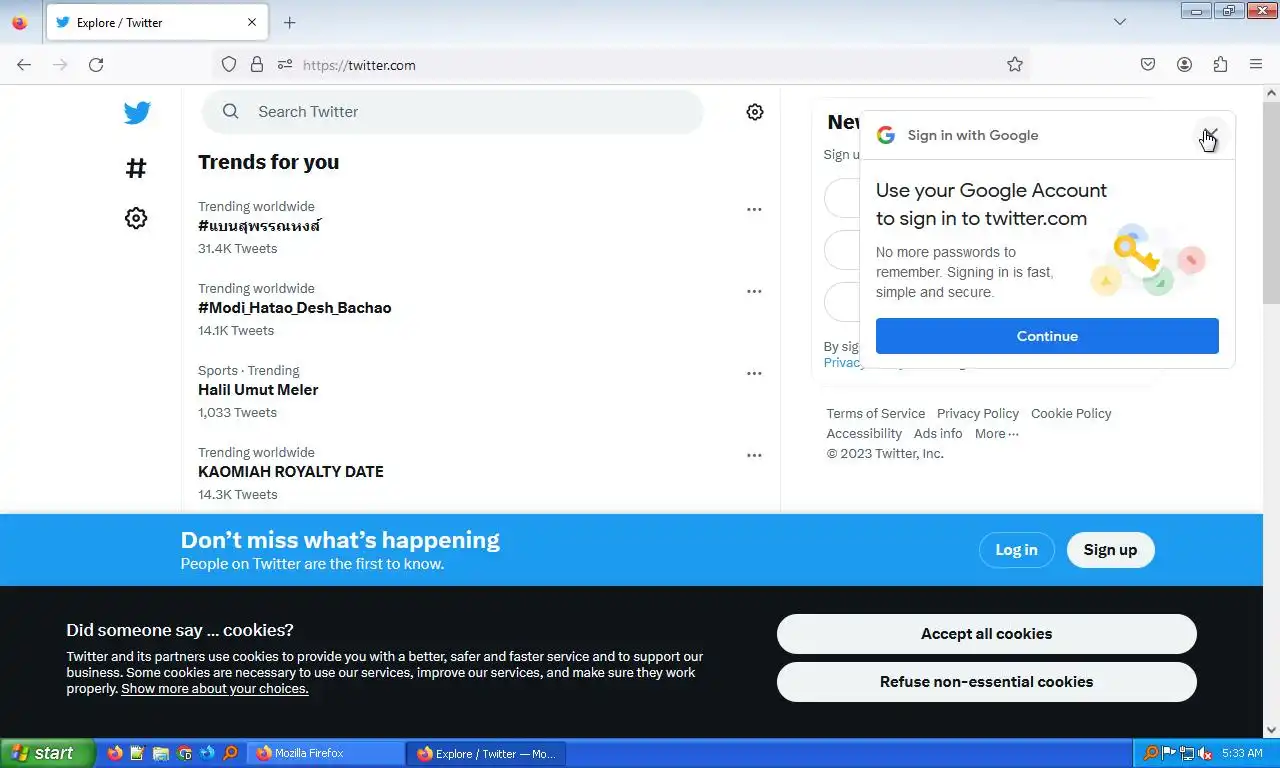Click the Google logo in sign-in popup
The width and height of the screenshot is (1280, 768).
click(885, 135)
